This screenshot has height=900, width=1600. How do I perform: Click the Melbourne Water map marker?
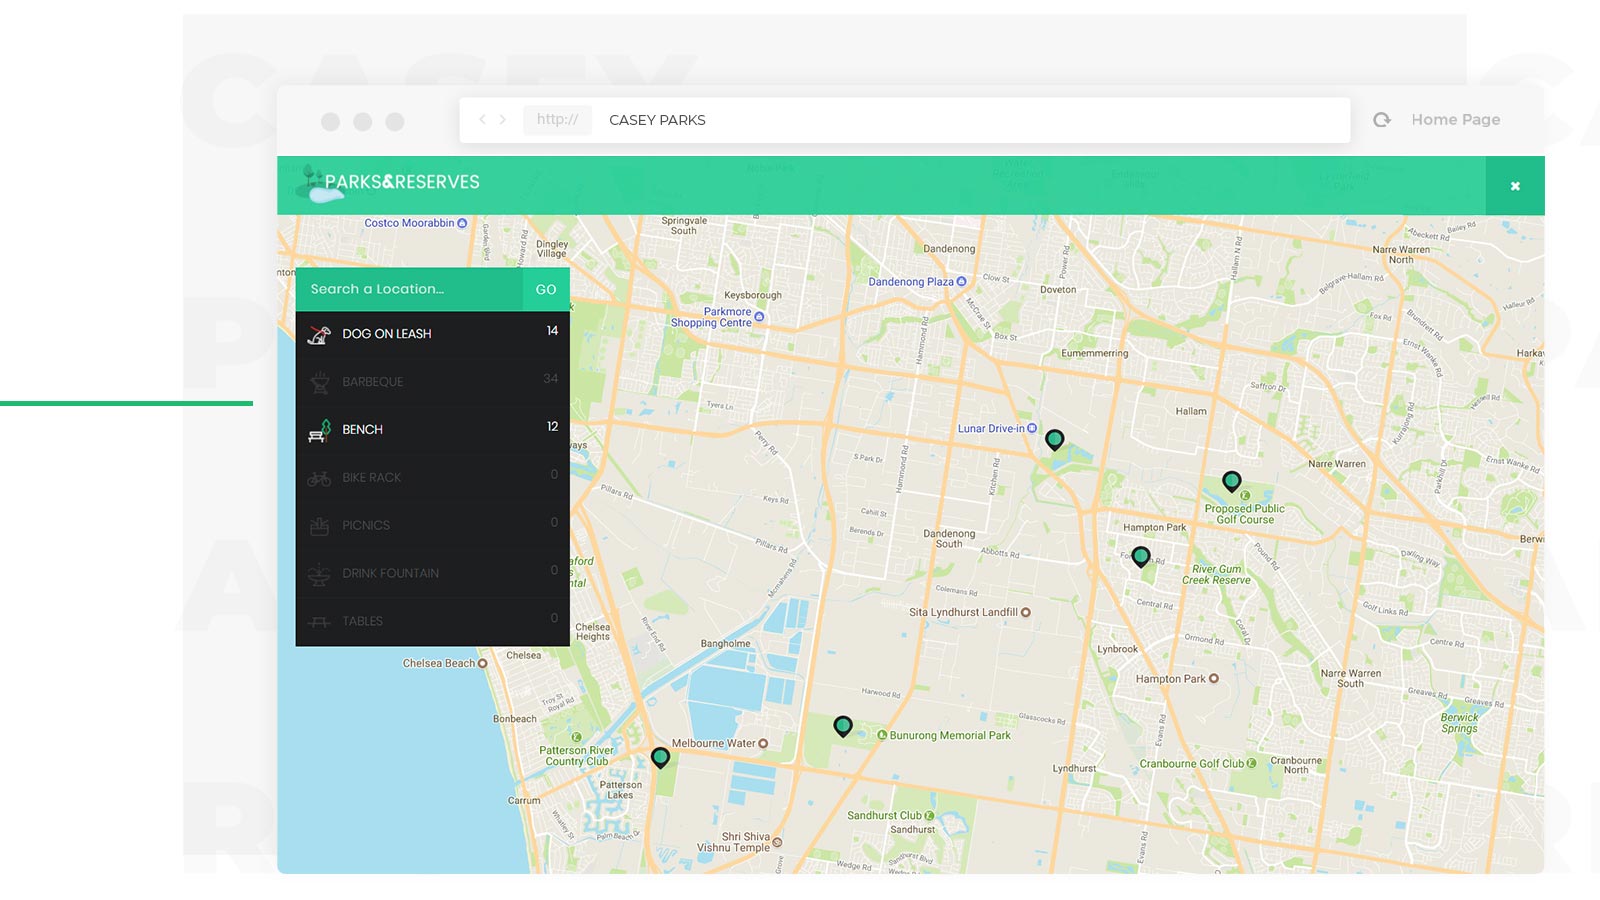[x=763, y=743]
